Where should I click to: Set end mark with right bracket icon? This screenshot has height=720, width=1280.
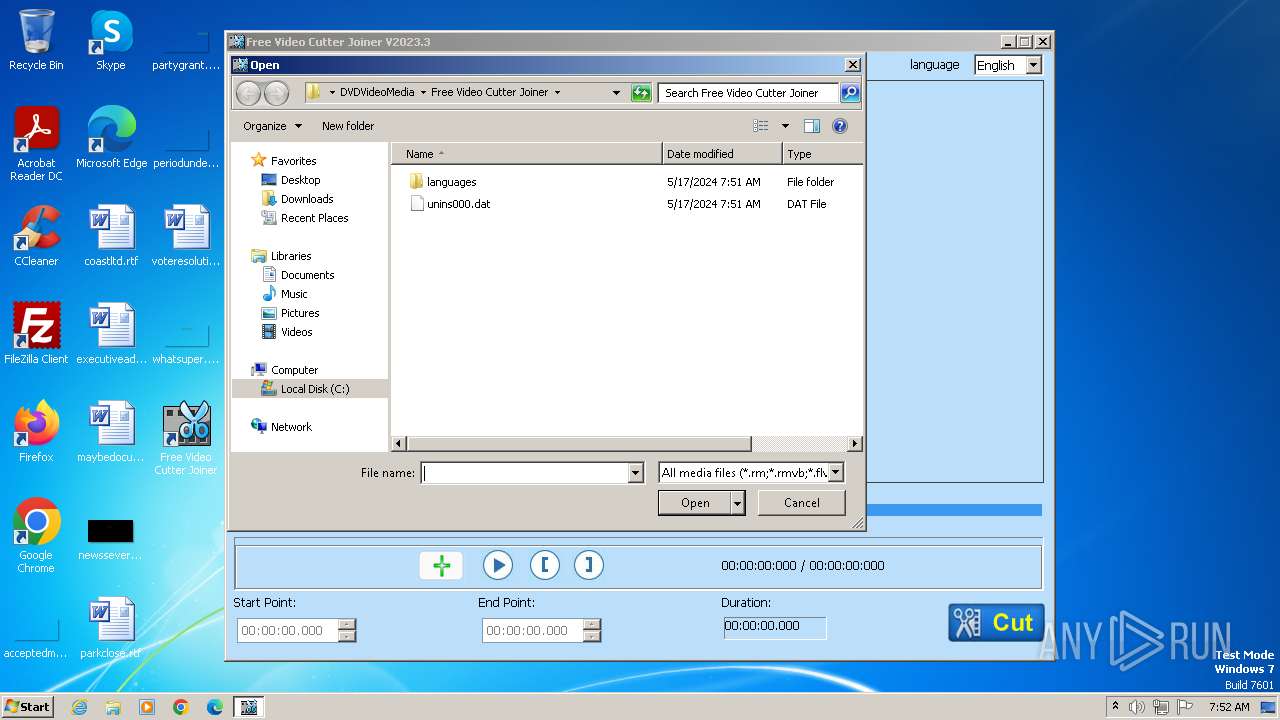tap(589, 565)
